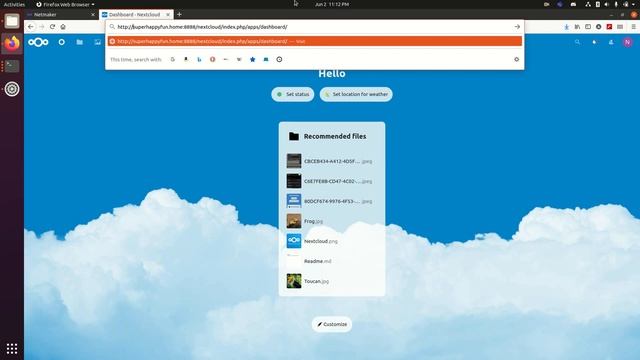Toggle Firefox sidebar view icon
Screen dimensions: 640x360
pyautogui.click(x=588, y=27)
